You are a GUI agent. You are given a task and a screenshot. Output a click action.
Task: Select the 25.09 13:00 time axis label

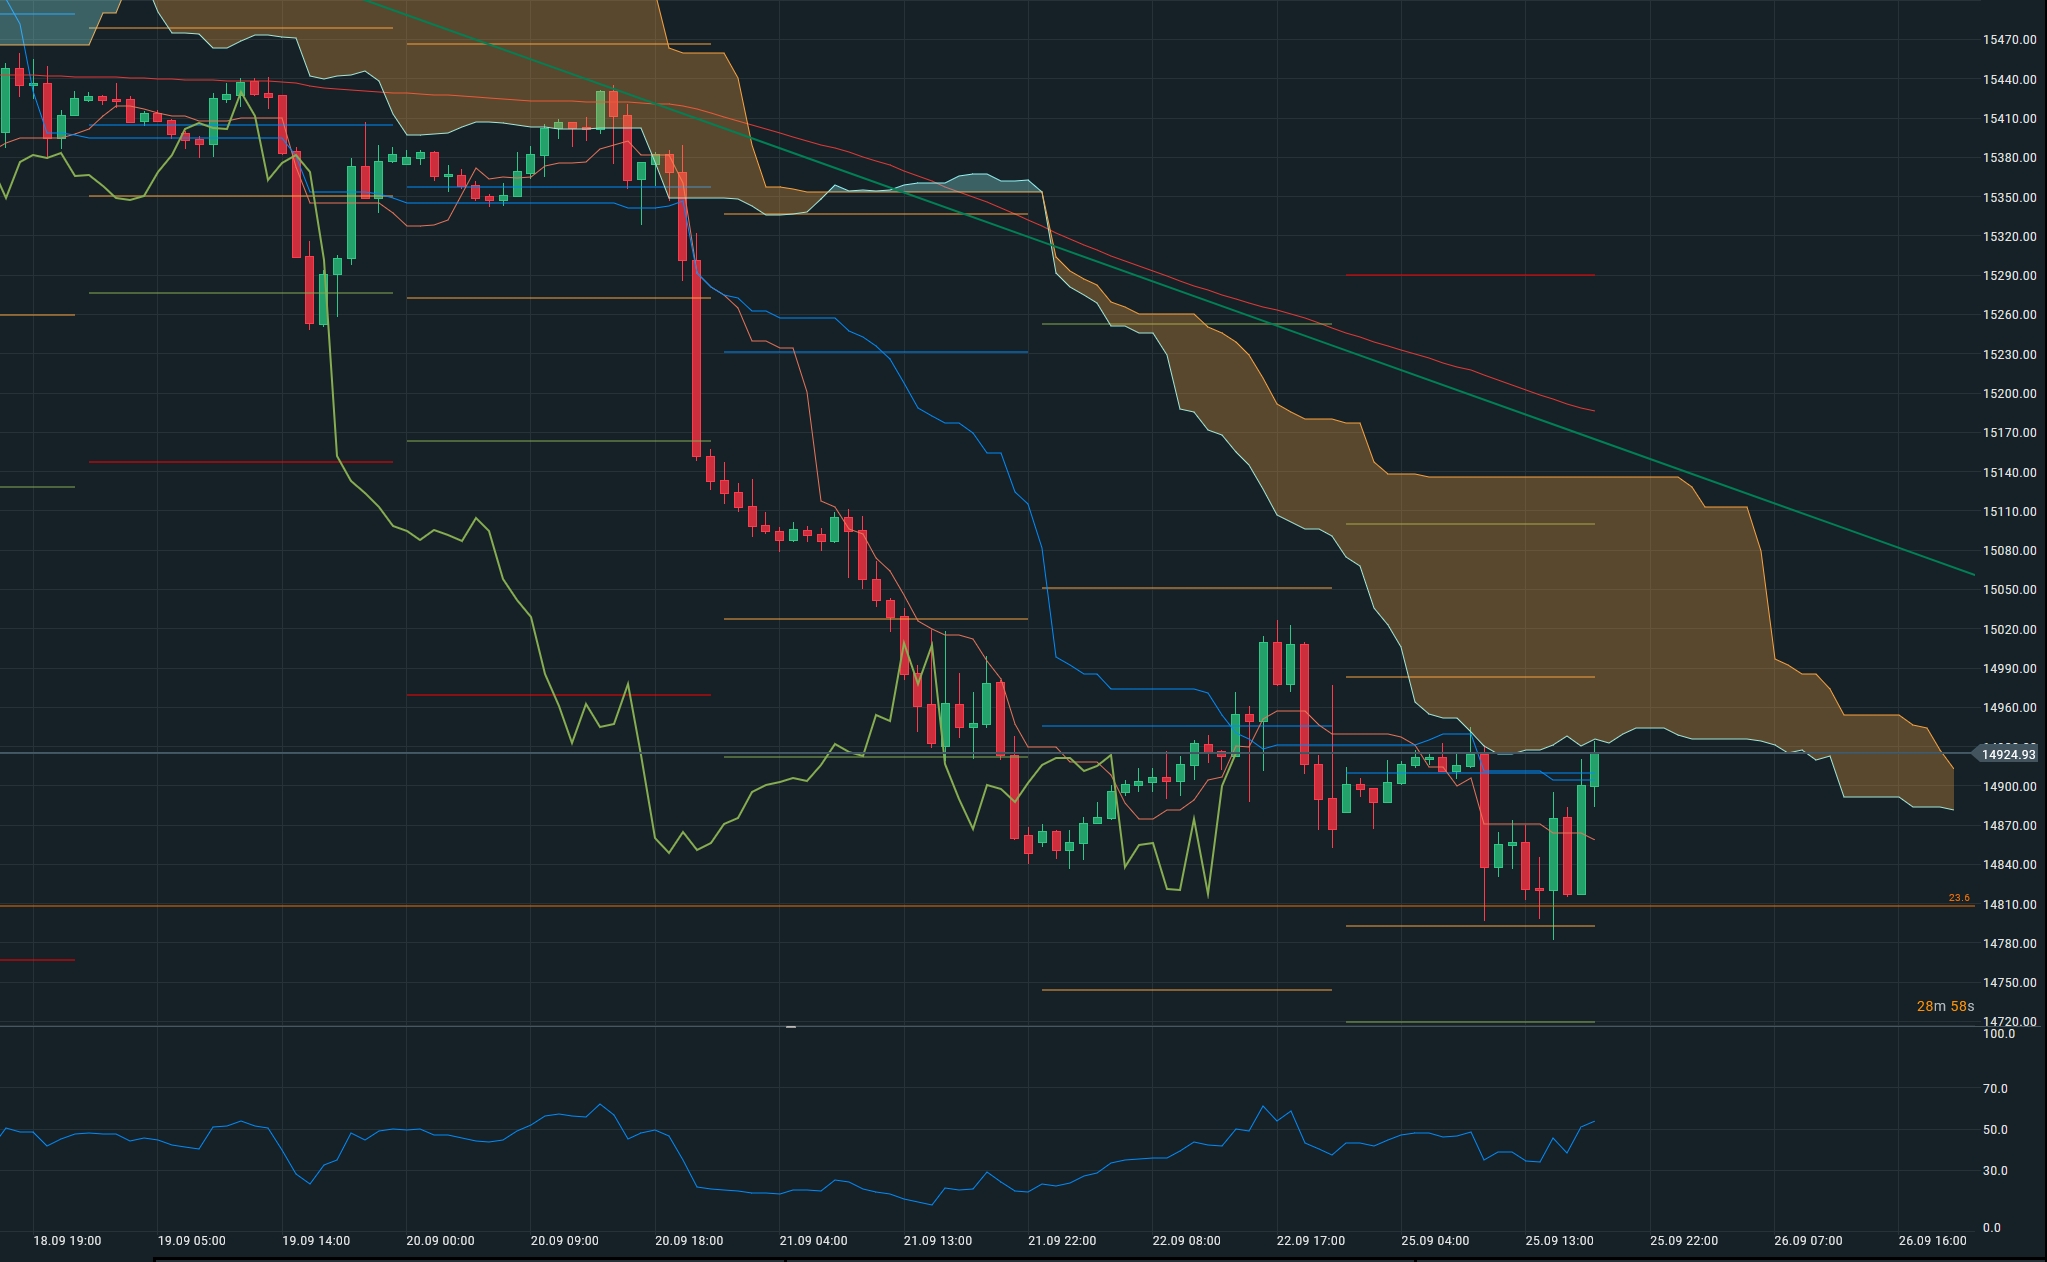[x=1559, y=1241]
